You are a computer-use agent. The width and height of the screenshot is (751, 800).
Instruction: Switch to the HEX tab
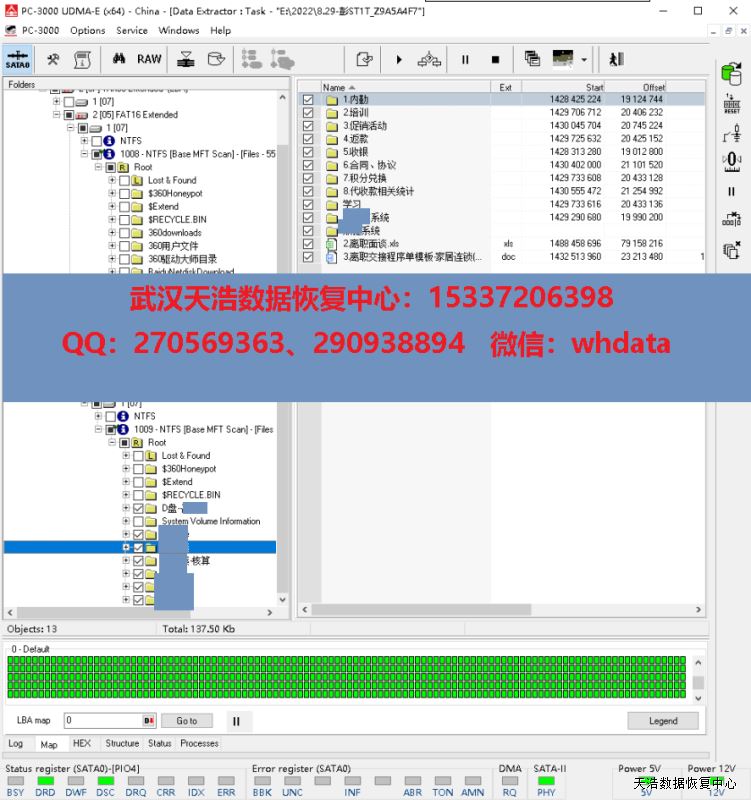pyautogui.click(x=81, y=744)
